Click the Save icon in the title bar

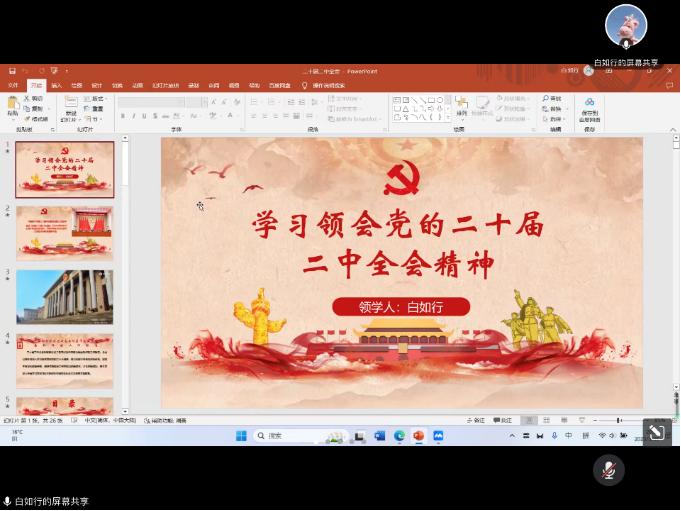12,71
